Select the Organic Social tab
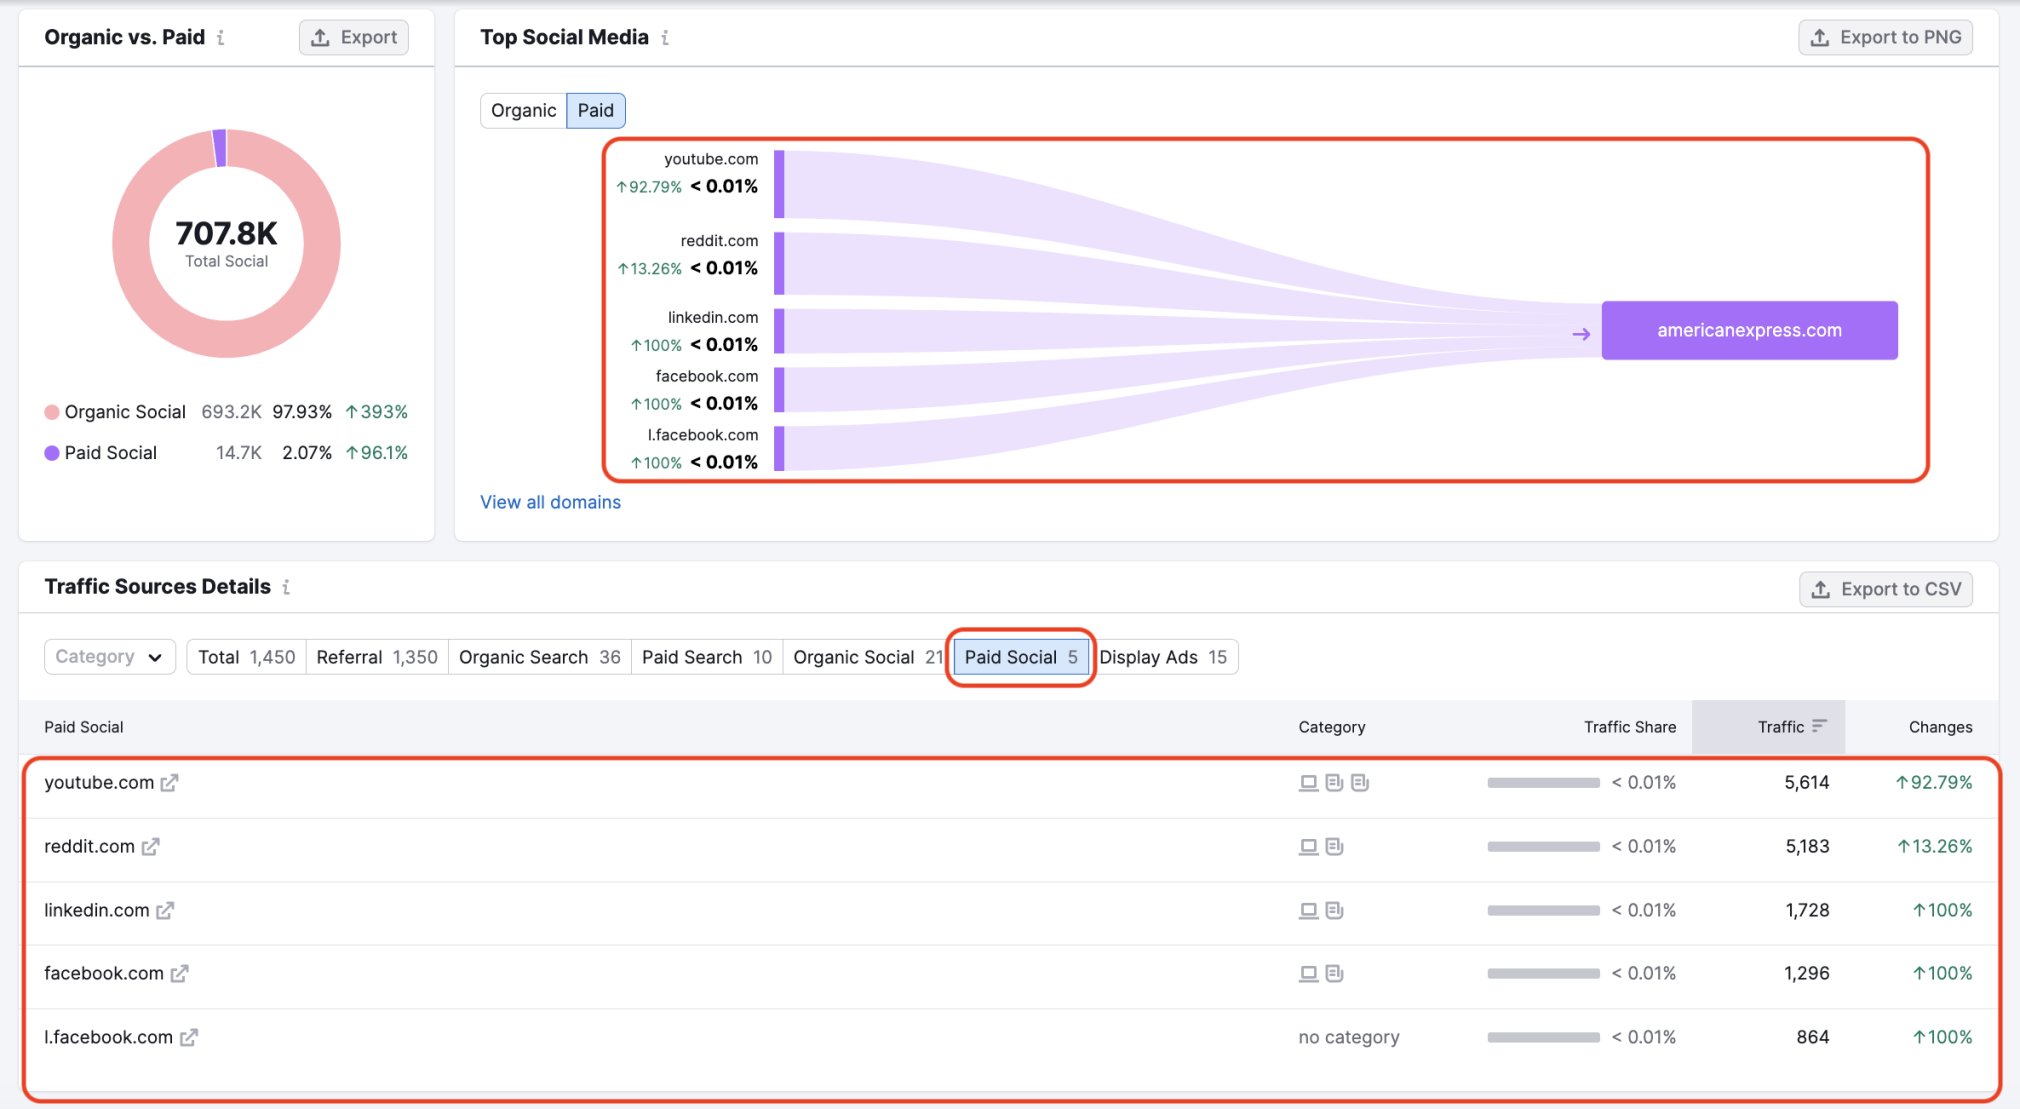2020x1109 pixels. coord(866,657)
